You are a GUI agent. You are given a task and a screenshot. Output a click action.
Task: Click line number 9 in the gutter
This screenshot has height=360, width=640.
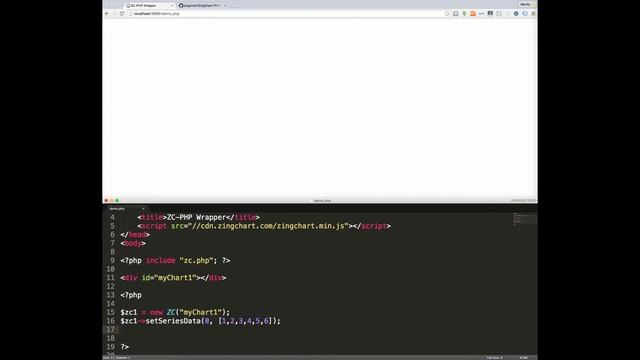click(112, 260)
